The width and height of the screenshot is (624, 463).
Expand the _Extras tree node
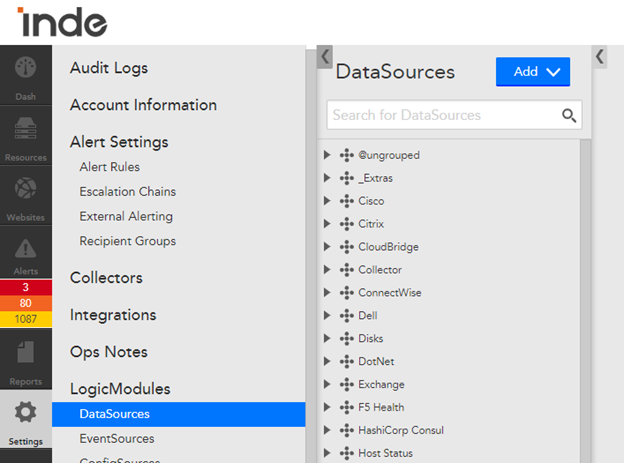(x=327, y=178)
